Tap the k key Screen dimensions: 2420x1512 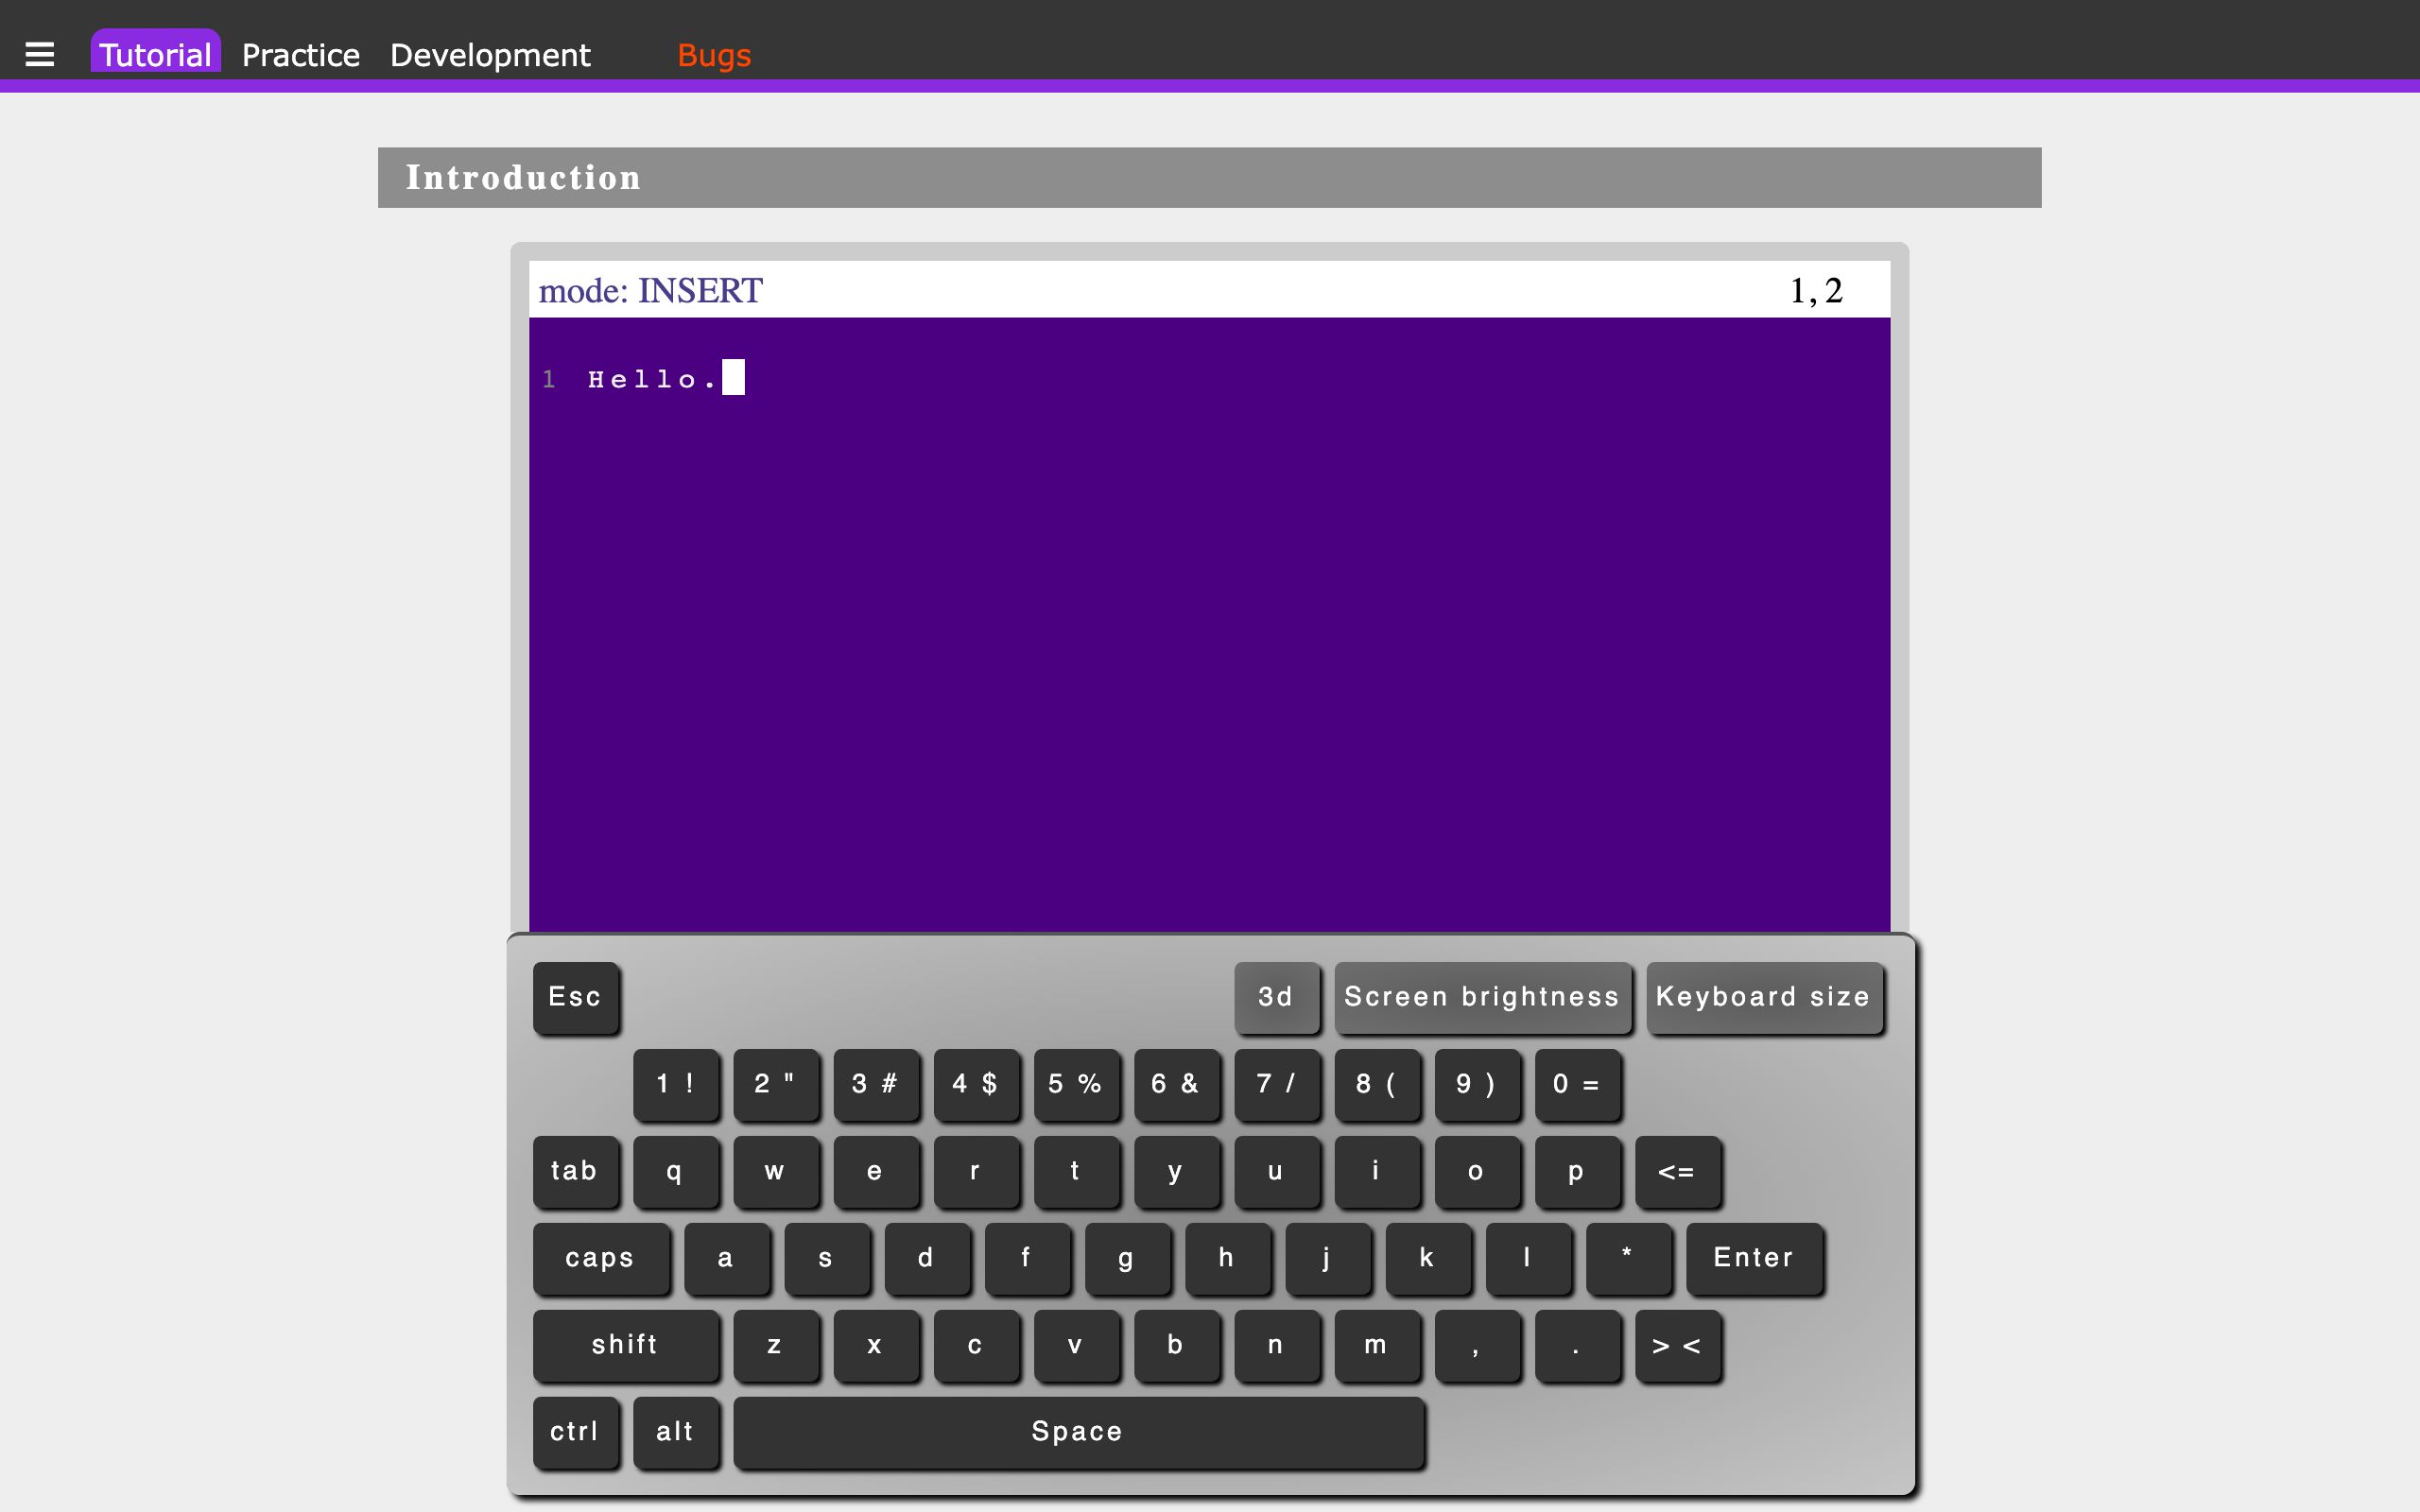pos(1428,1258)
